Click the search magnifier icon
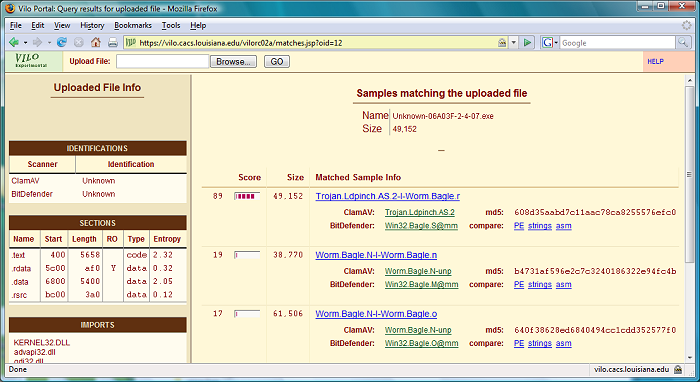This screenshot has height=382, width=700. point(683,43)
